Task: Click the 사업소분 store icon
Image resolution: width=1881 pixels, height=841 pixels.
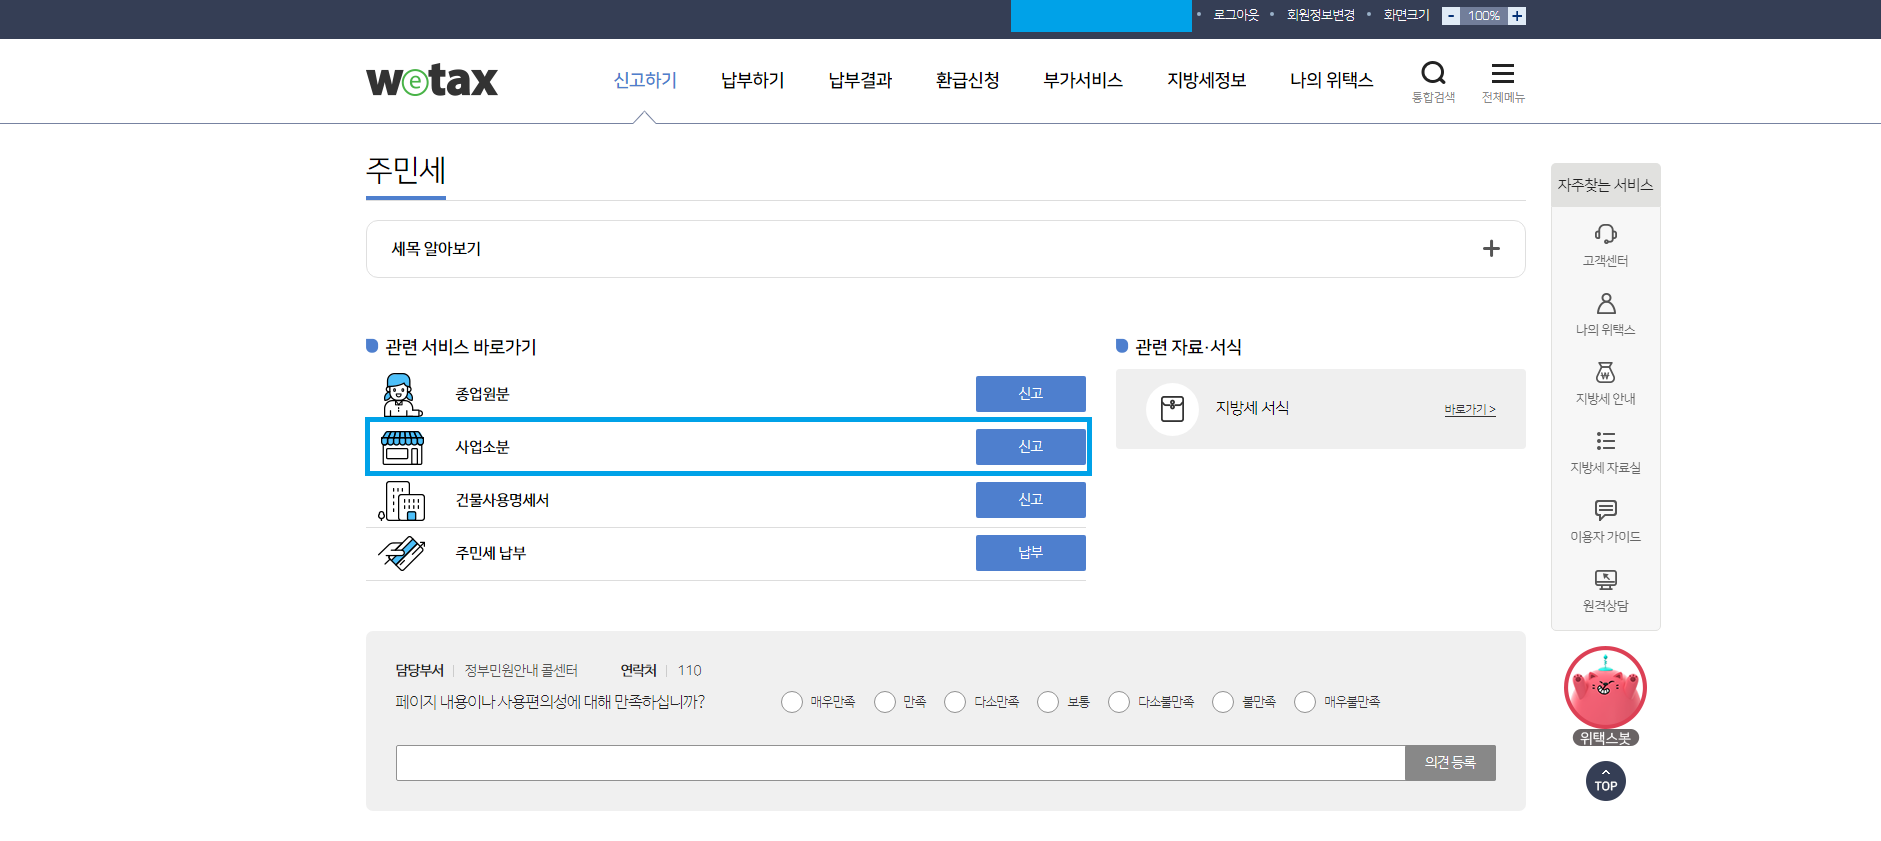Action: pyautogui.click(x=403, y=447)
